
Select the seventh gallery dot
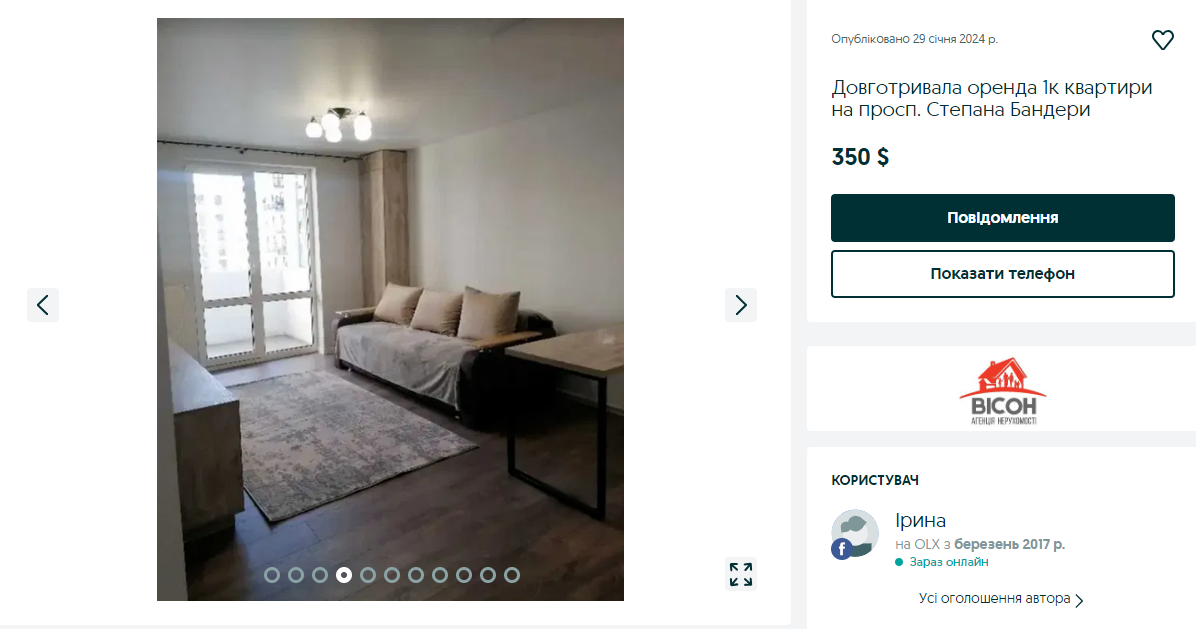click(x=416, y=575)
